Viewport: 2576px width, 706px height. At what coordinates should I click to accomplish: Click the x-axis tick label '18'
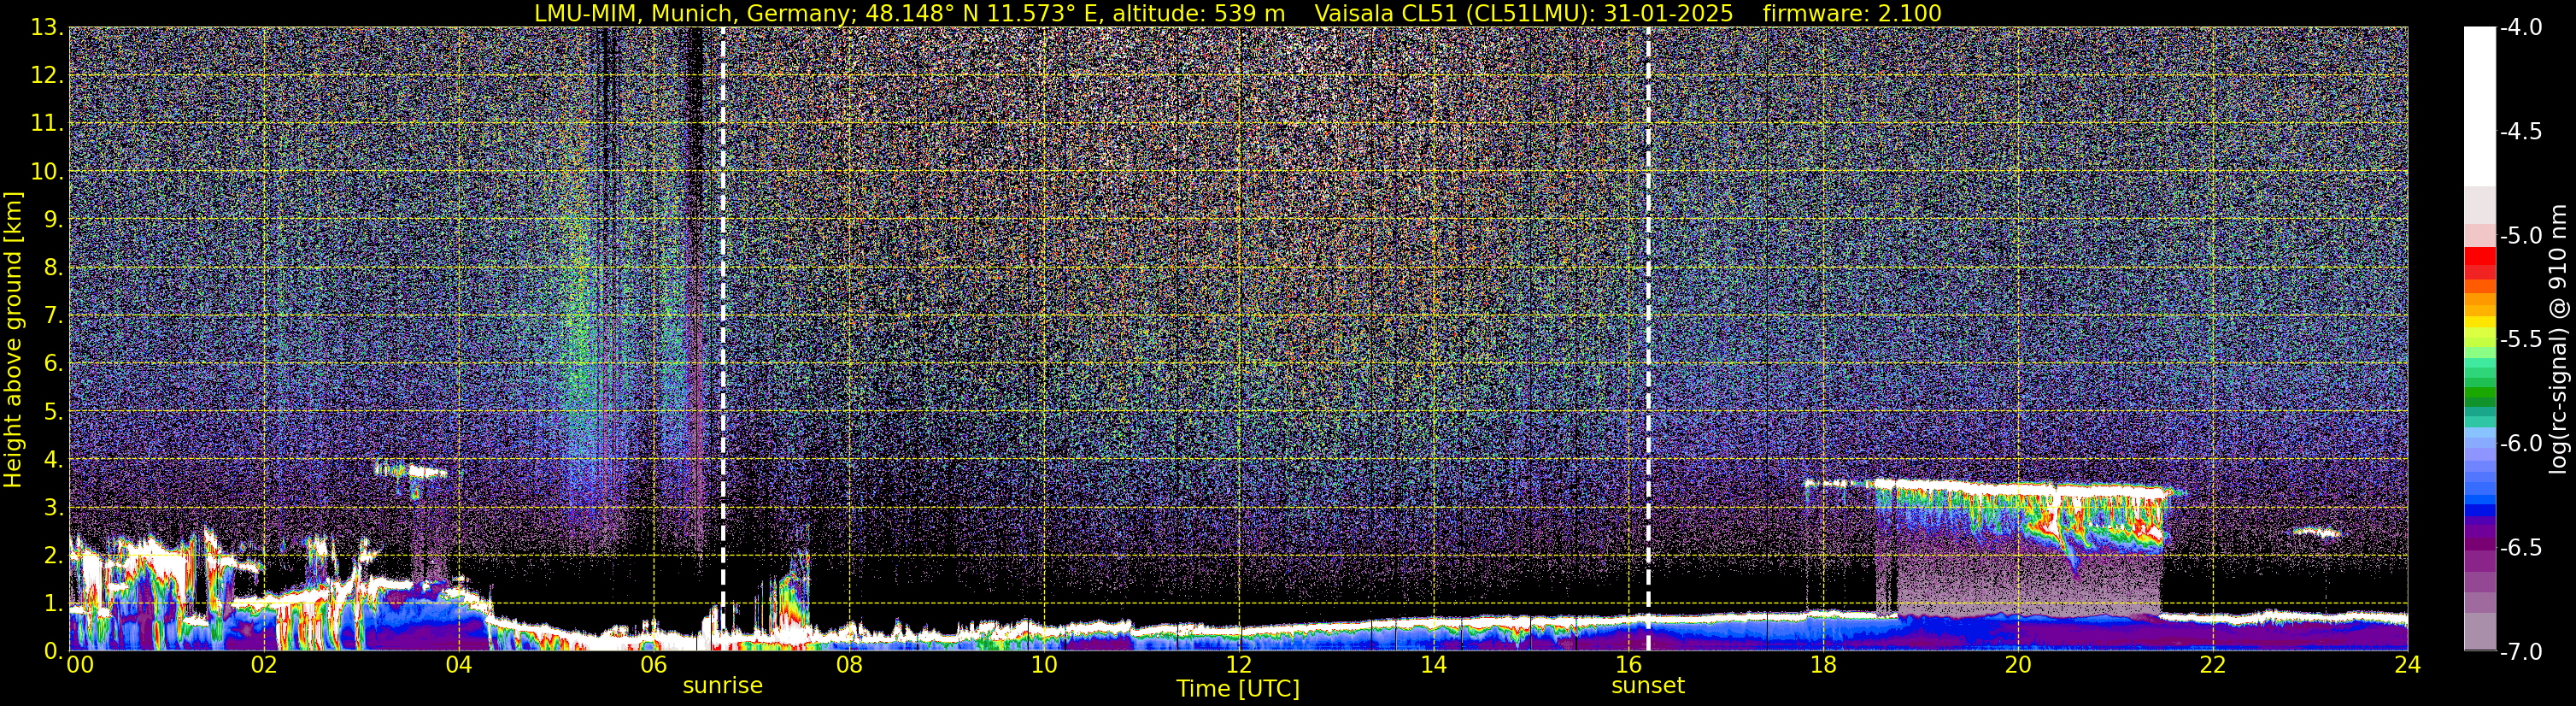pos(1823,665)
